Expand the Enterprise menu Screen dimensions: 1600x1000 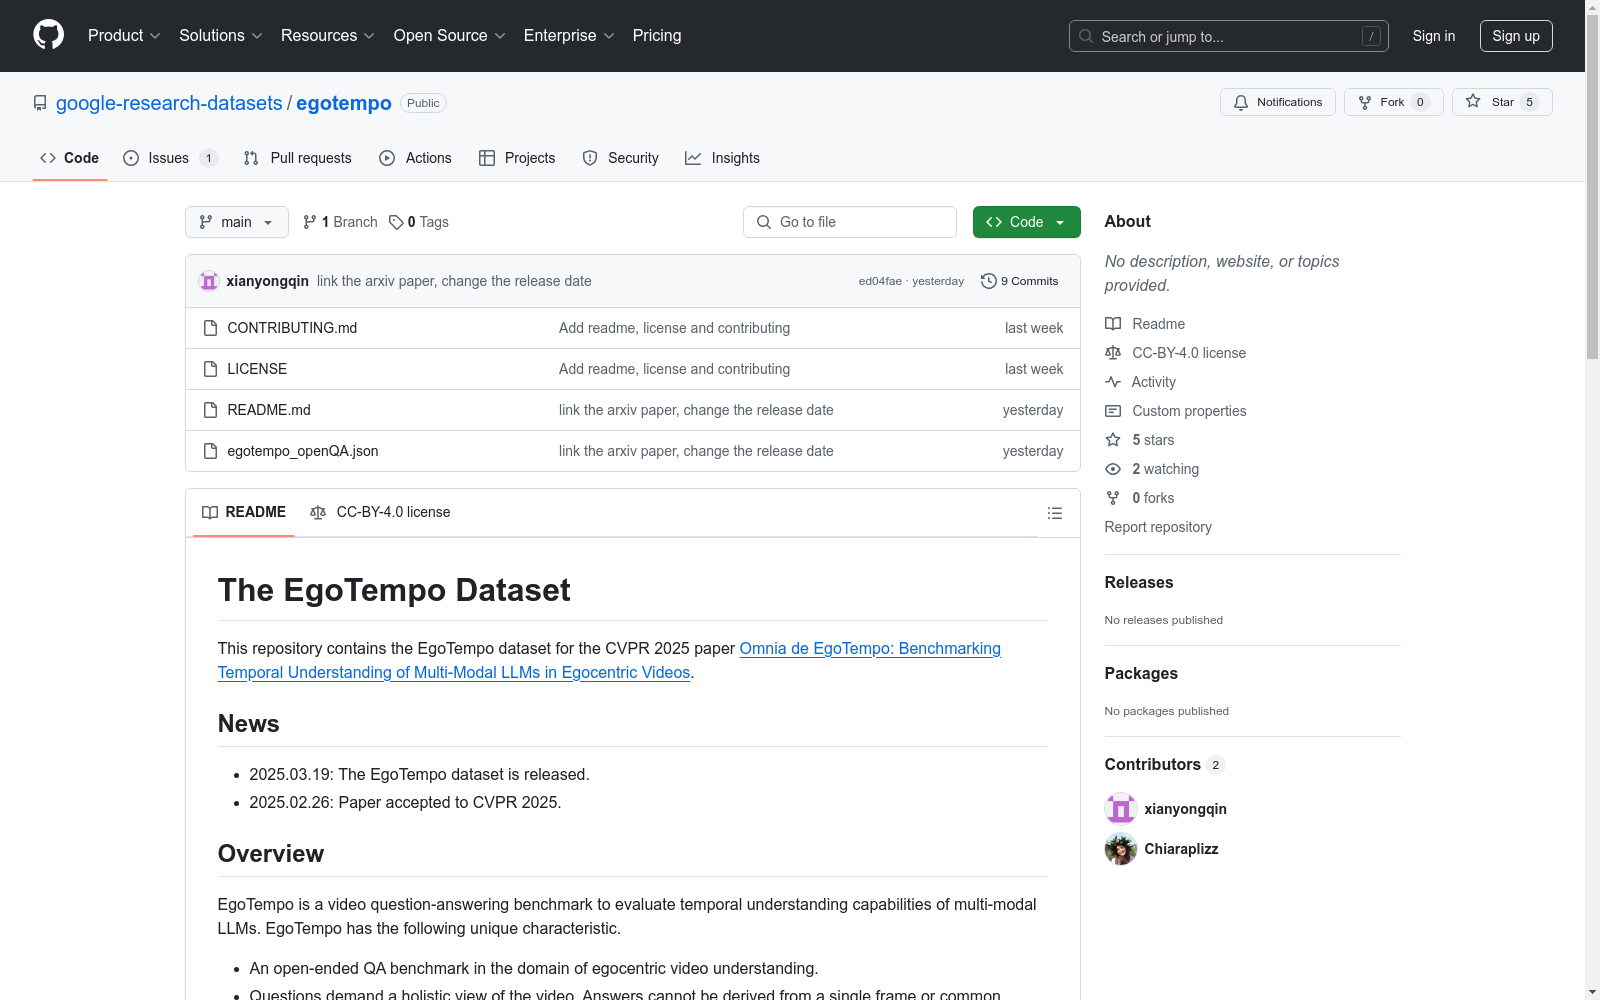[569, 36]
